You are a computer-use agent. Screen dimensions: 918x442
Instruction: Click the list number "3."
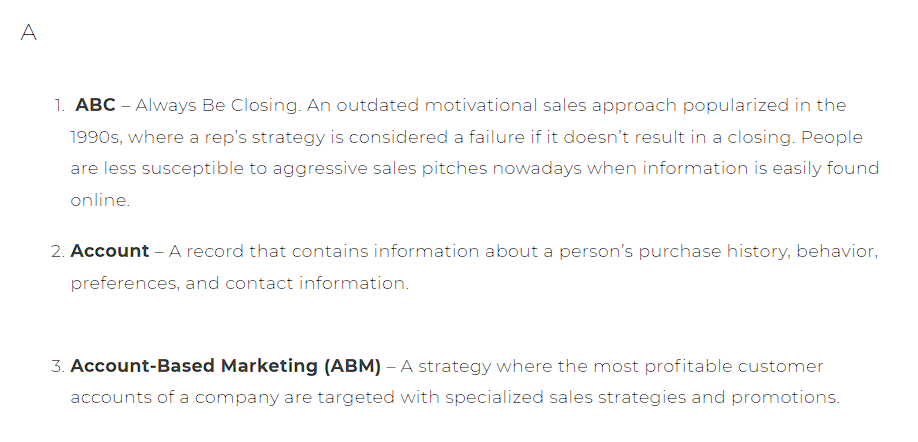click(58, 366)
